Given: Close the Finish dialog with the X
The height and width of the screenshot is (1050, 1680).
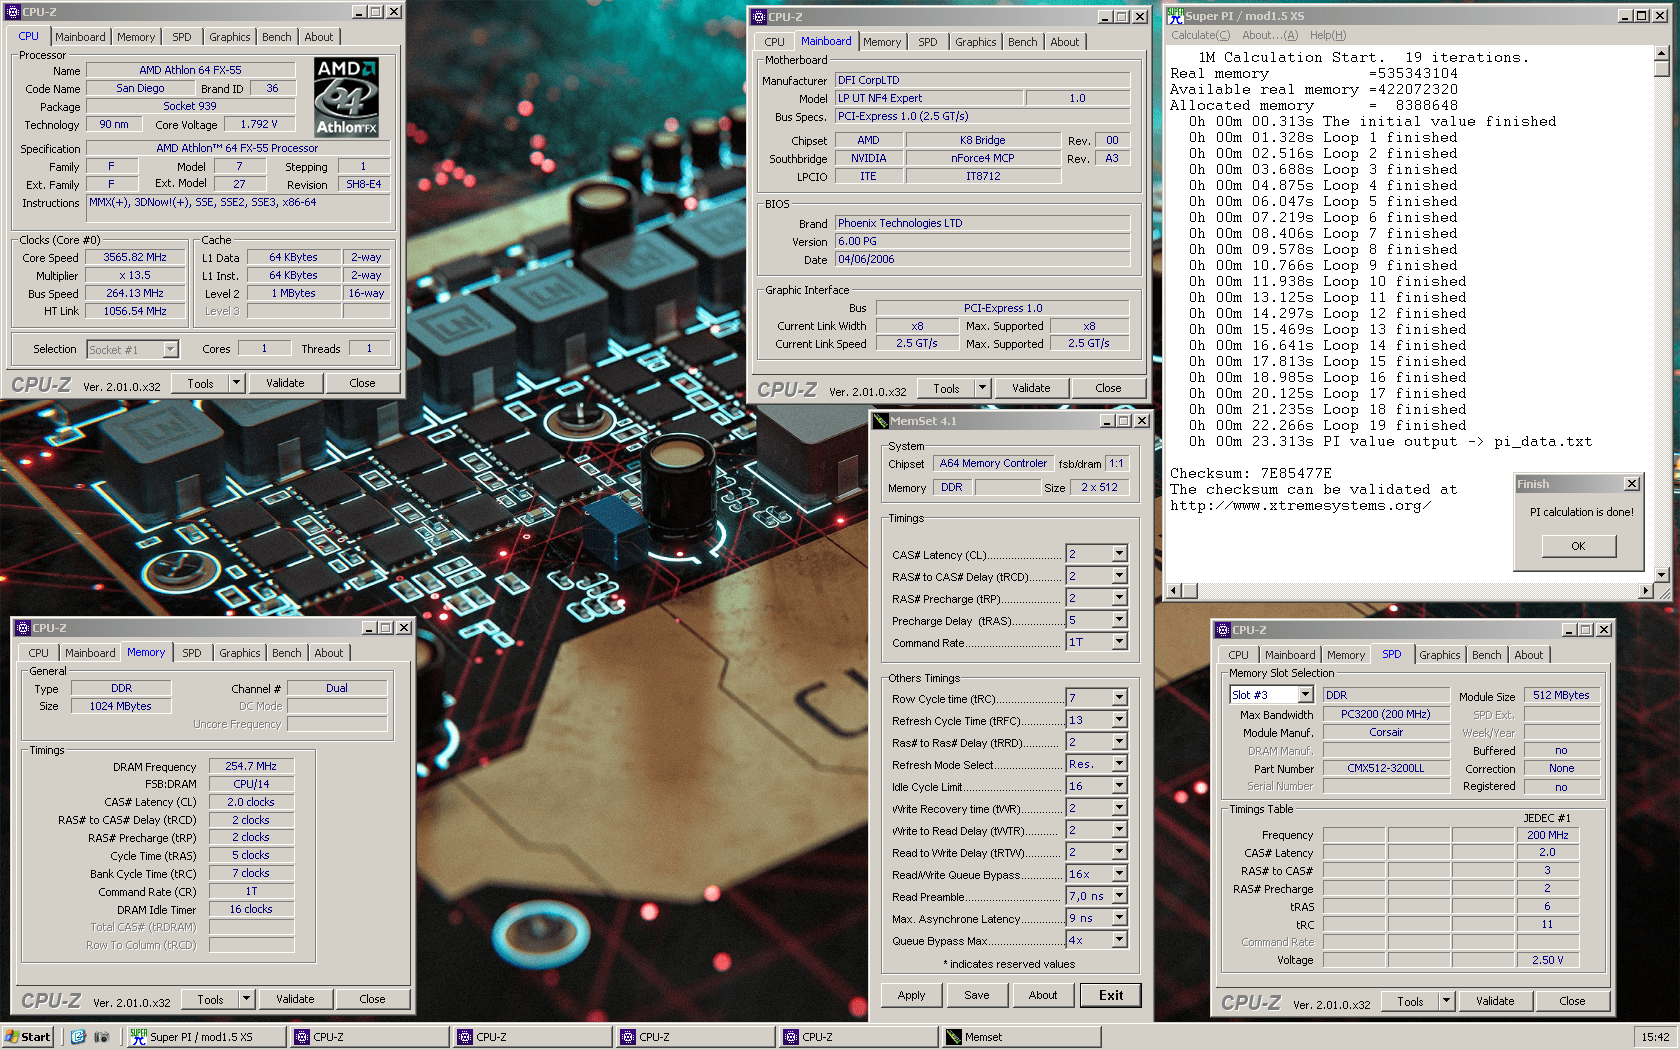Looking at the screenshot, I should (1632, 484).
